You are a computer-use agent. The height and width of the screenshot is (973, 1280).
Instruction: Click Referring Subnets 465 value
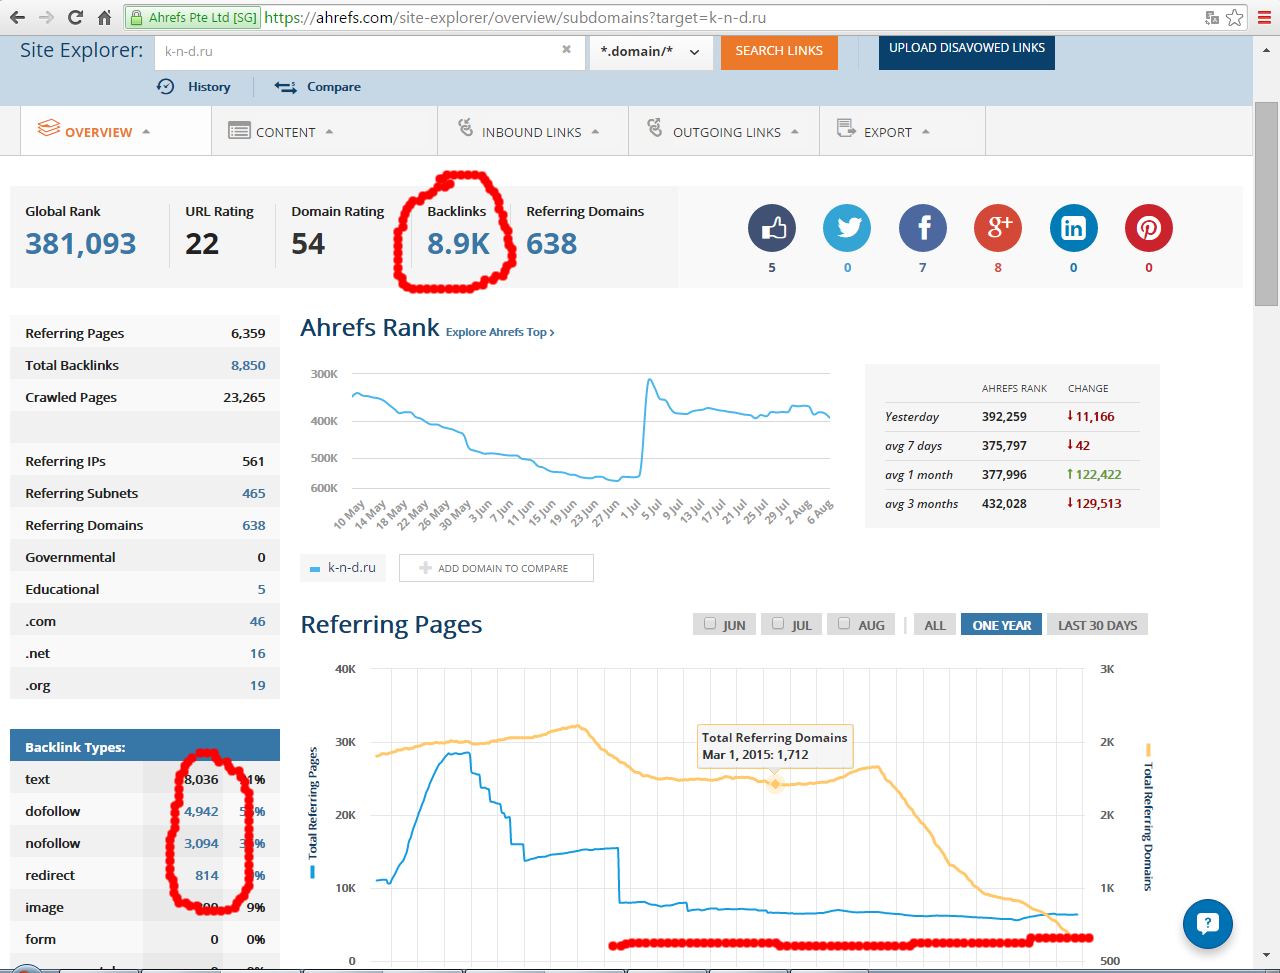click(254, 493)
